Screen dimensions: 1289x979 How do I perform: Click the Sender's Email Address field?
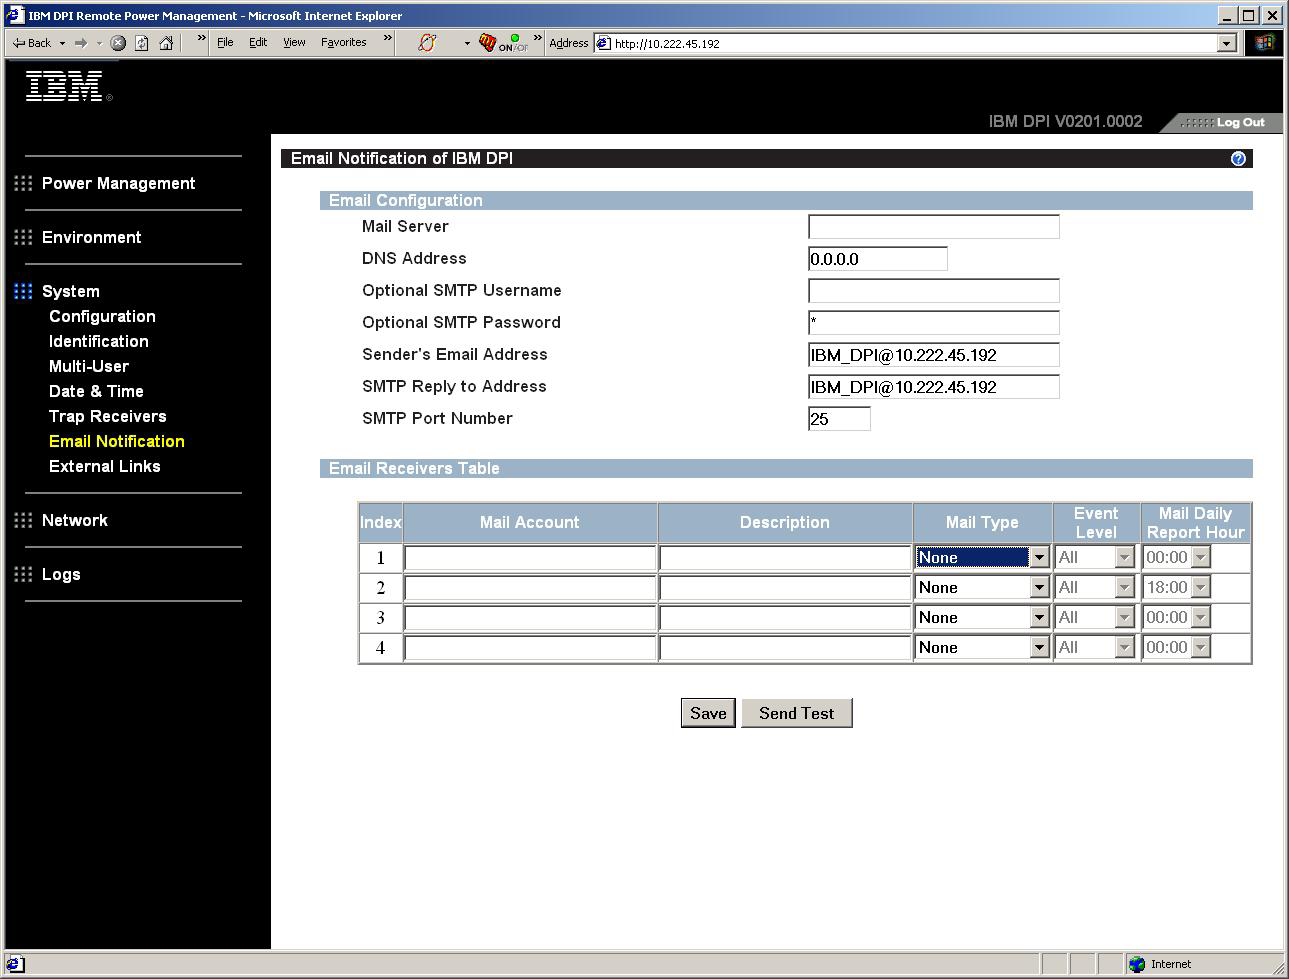coord(933,355)
